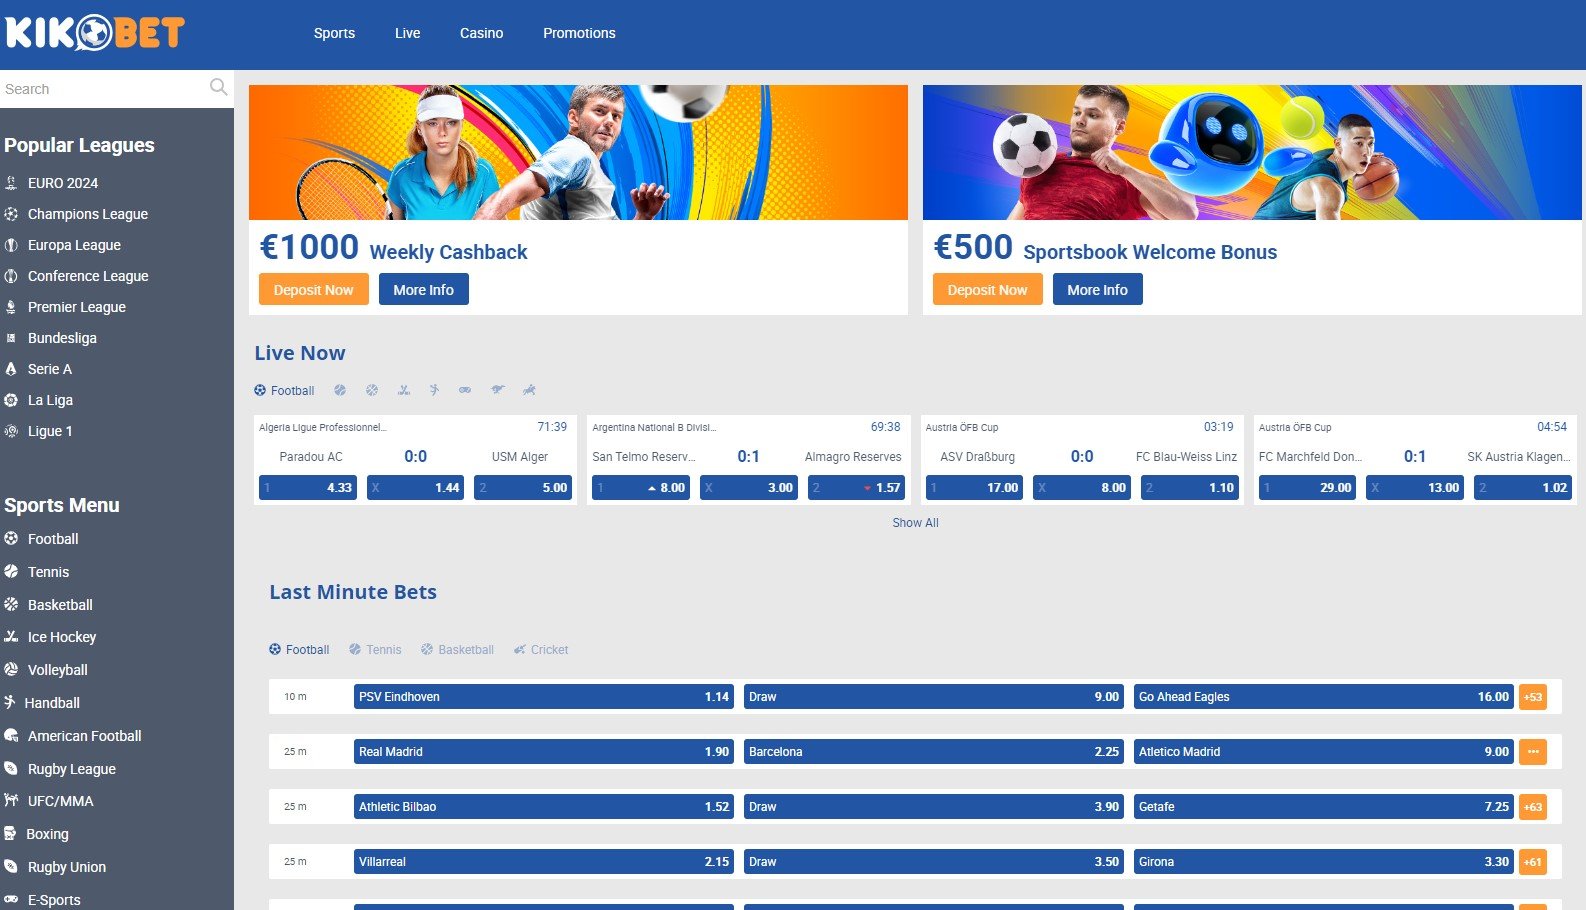Open Europa League in Popular Leagues

click(x=74, y=245)
